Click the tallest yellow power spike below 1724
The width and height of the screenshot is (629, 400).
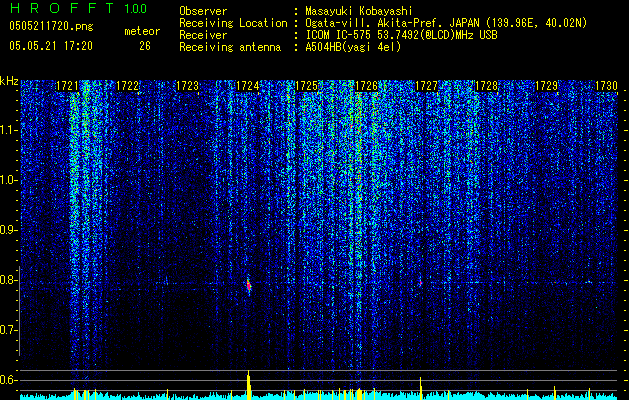click(x=249, y=385)
